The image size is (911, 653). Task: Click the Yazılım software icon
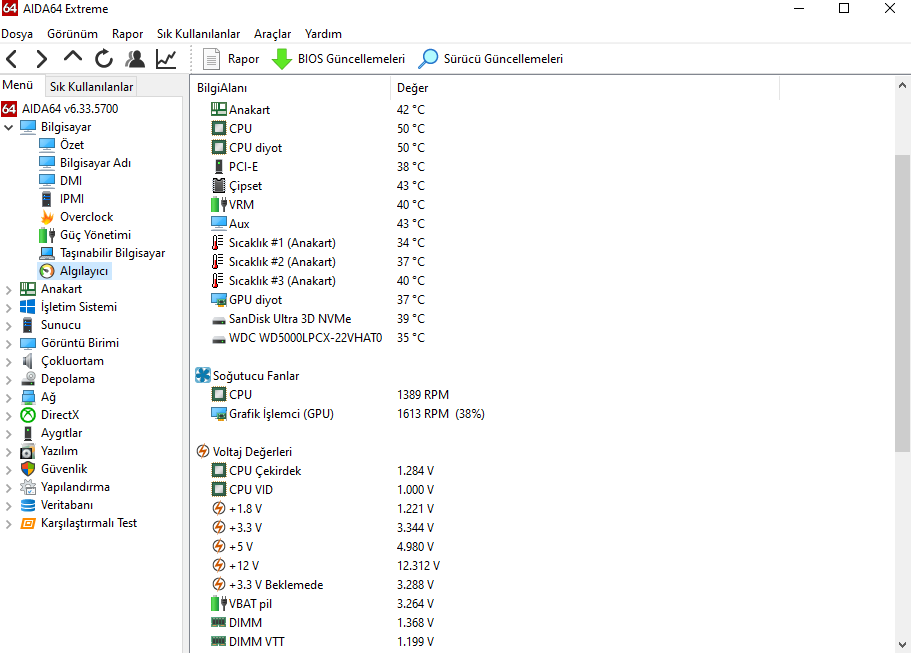[28, 451]
